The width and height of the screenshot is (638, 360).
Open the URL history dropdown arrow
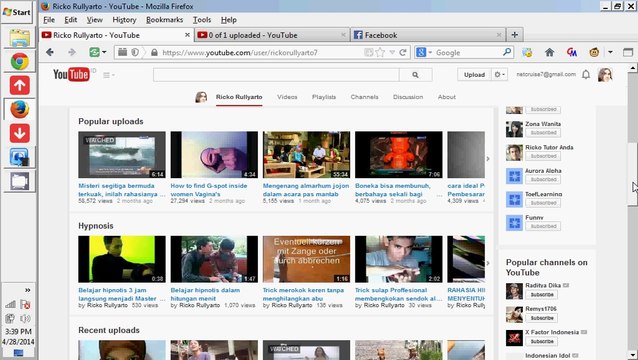point(392,52)
